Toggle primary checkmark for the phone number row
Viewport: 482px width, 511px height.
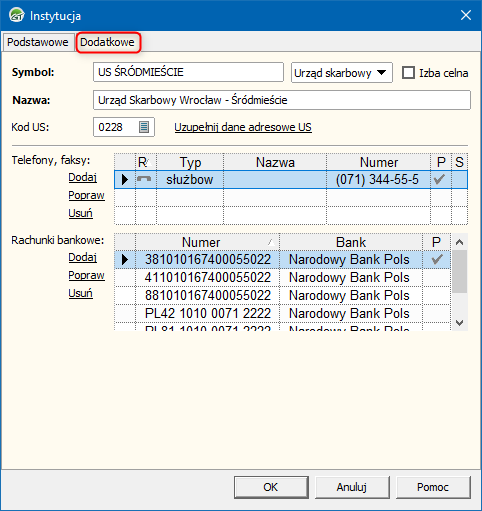(x=440, y=179)
